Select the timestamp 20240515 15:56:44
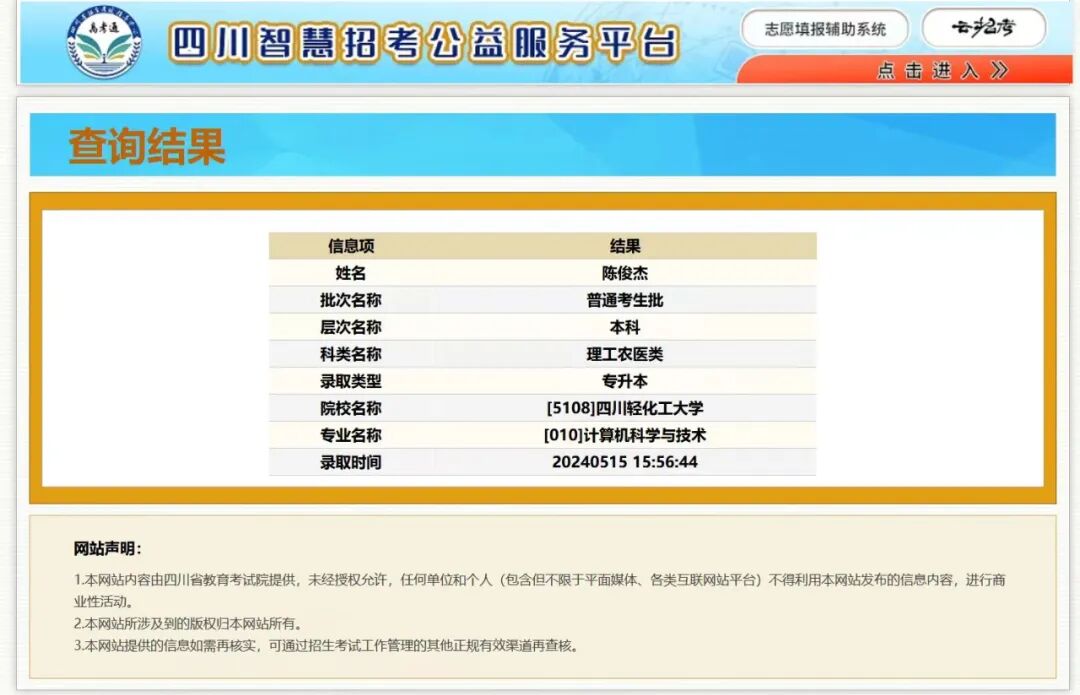Viewport: 1080px width, 695px height. 625,462
